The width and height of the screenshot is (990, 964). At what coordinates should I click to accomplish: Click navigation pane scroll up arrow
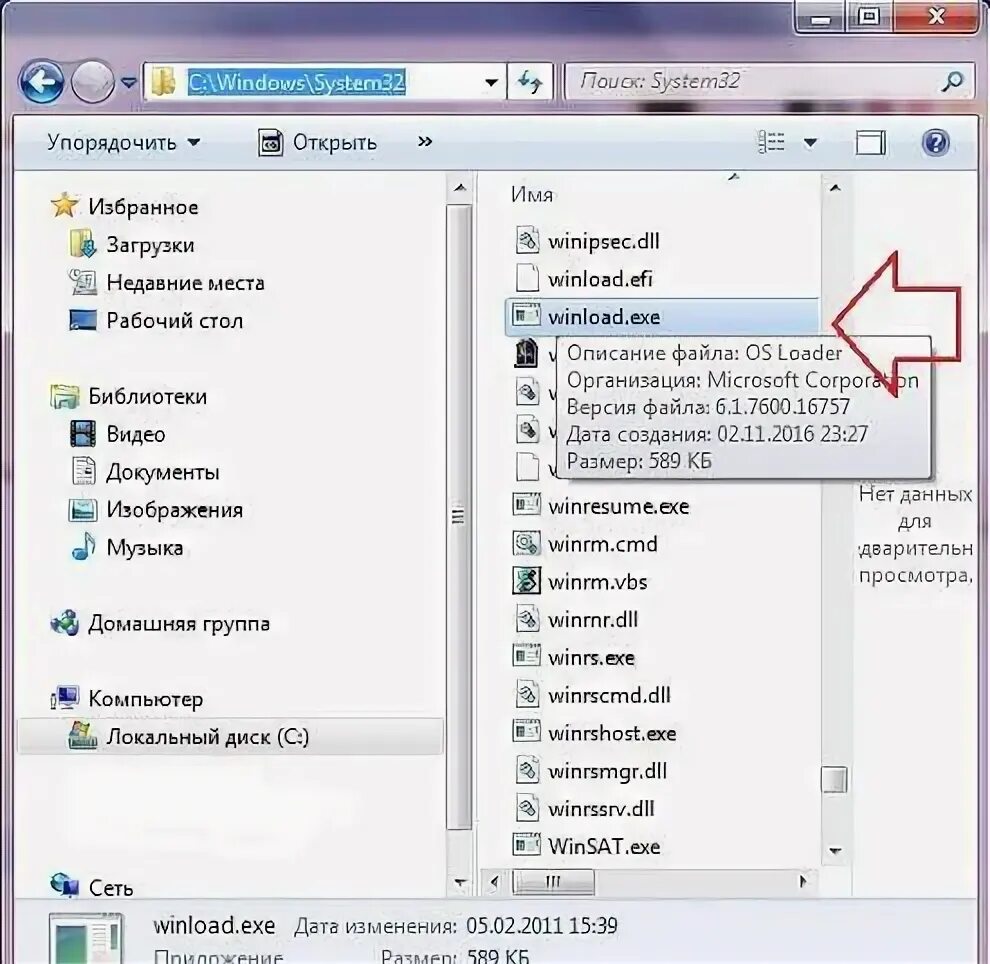[x=460, y=188]
